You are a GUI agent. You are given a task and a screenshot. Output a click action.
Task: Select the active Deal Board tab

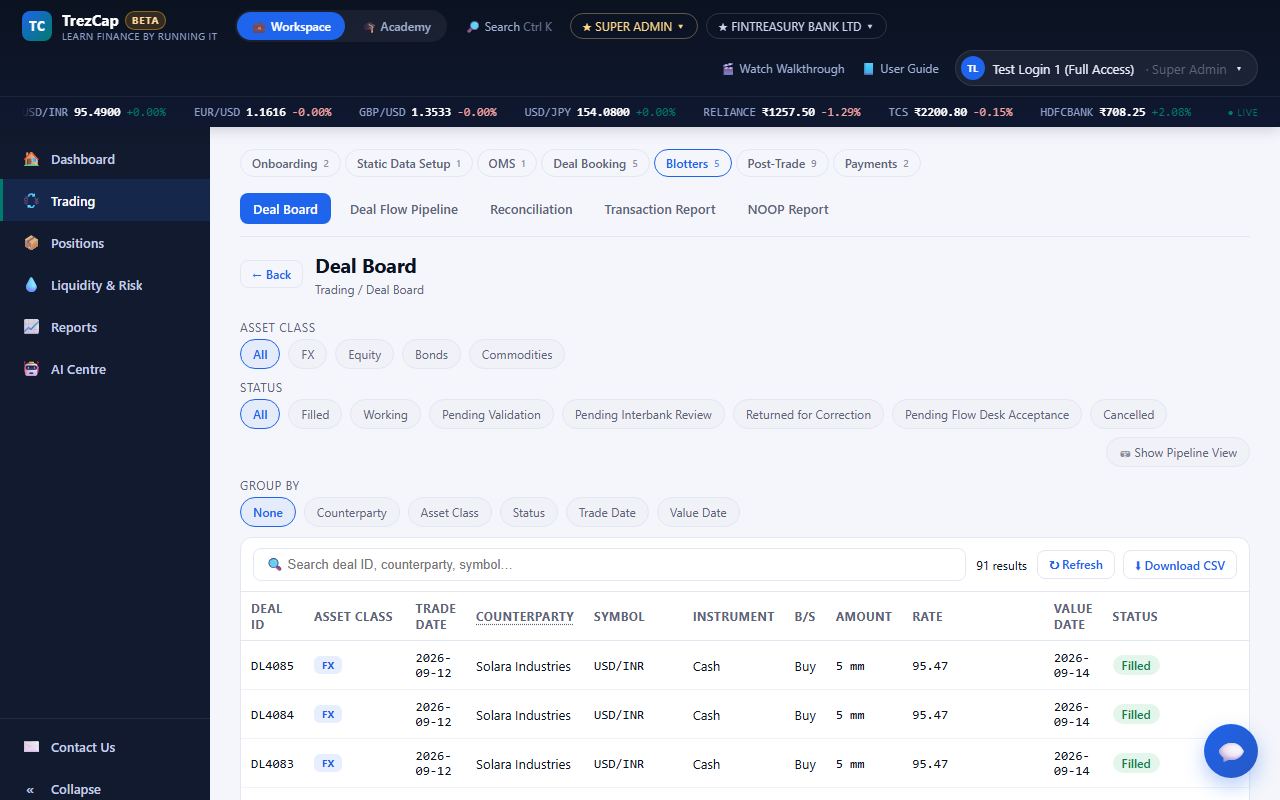(x=285, y=209)
